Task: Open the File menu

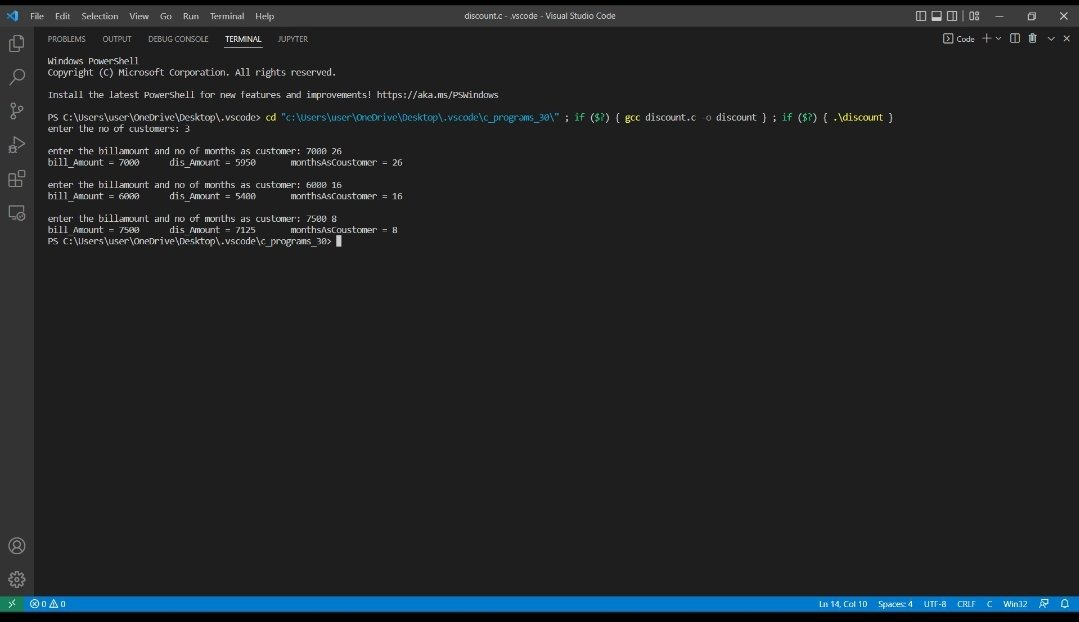Action: 37,16
